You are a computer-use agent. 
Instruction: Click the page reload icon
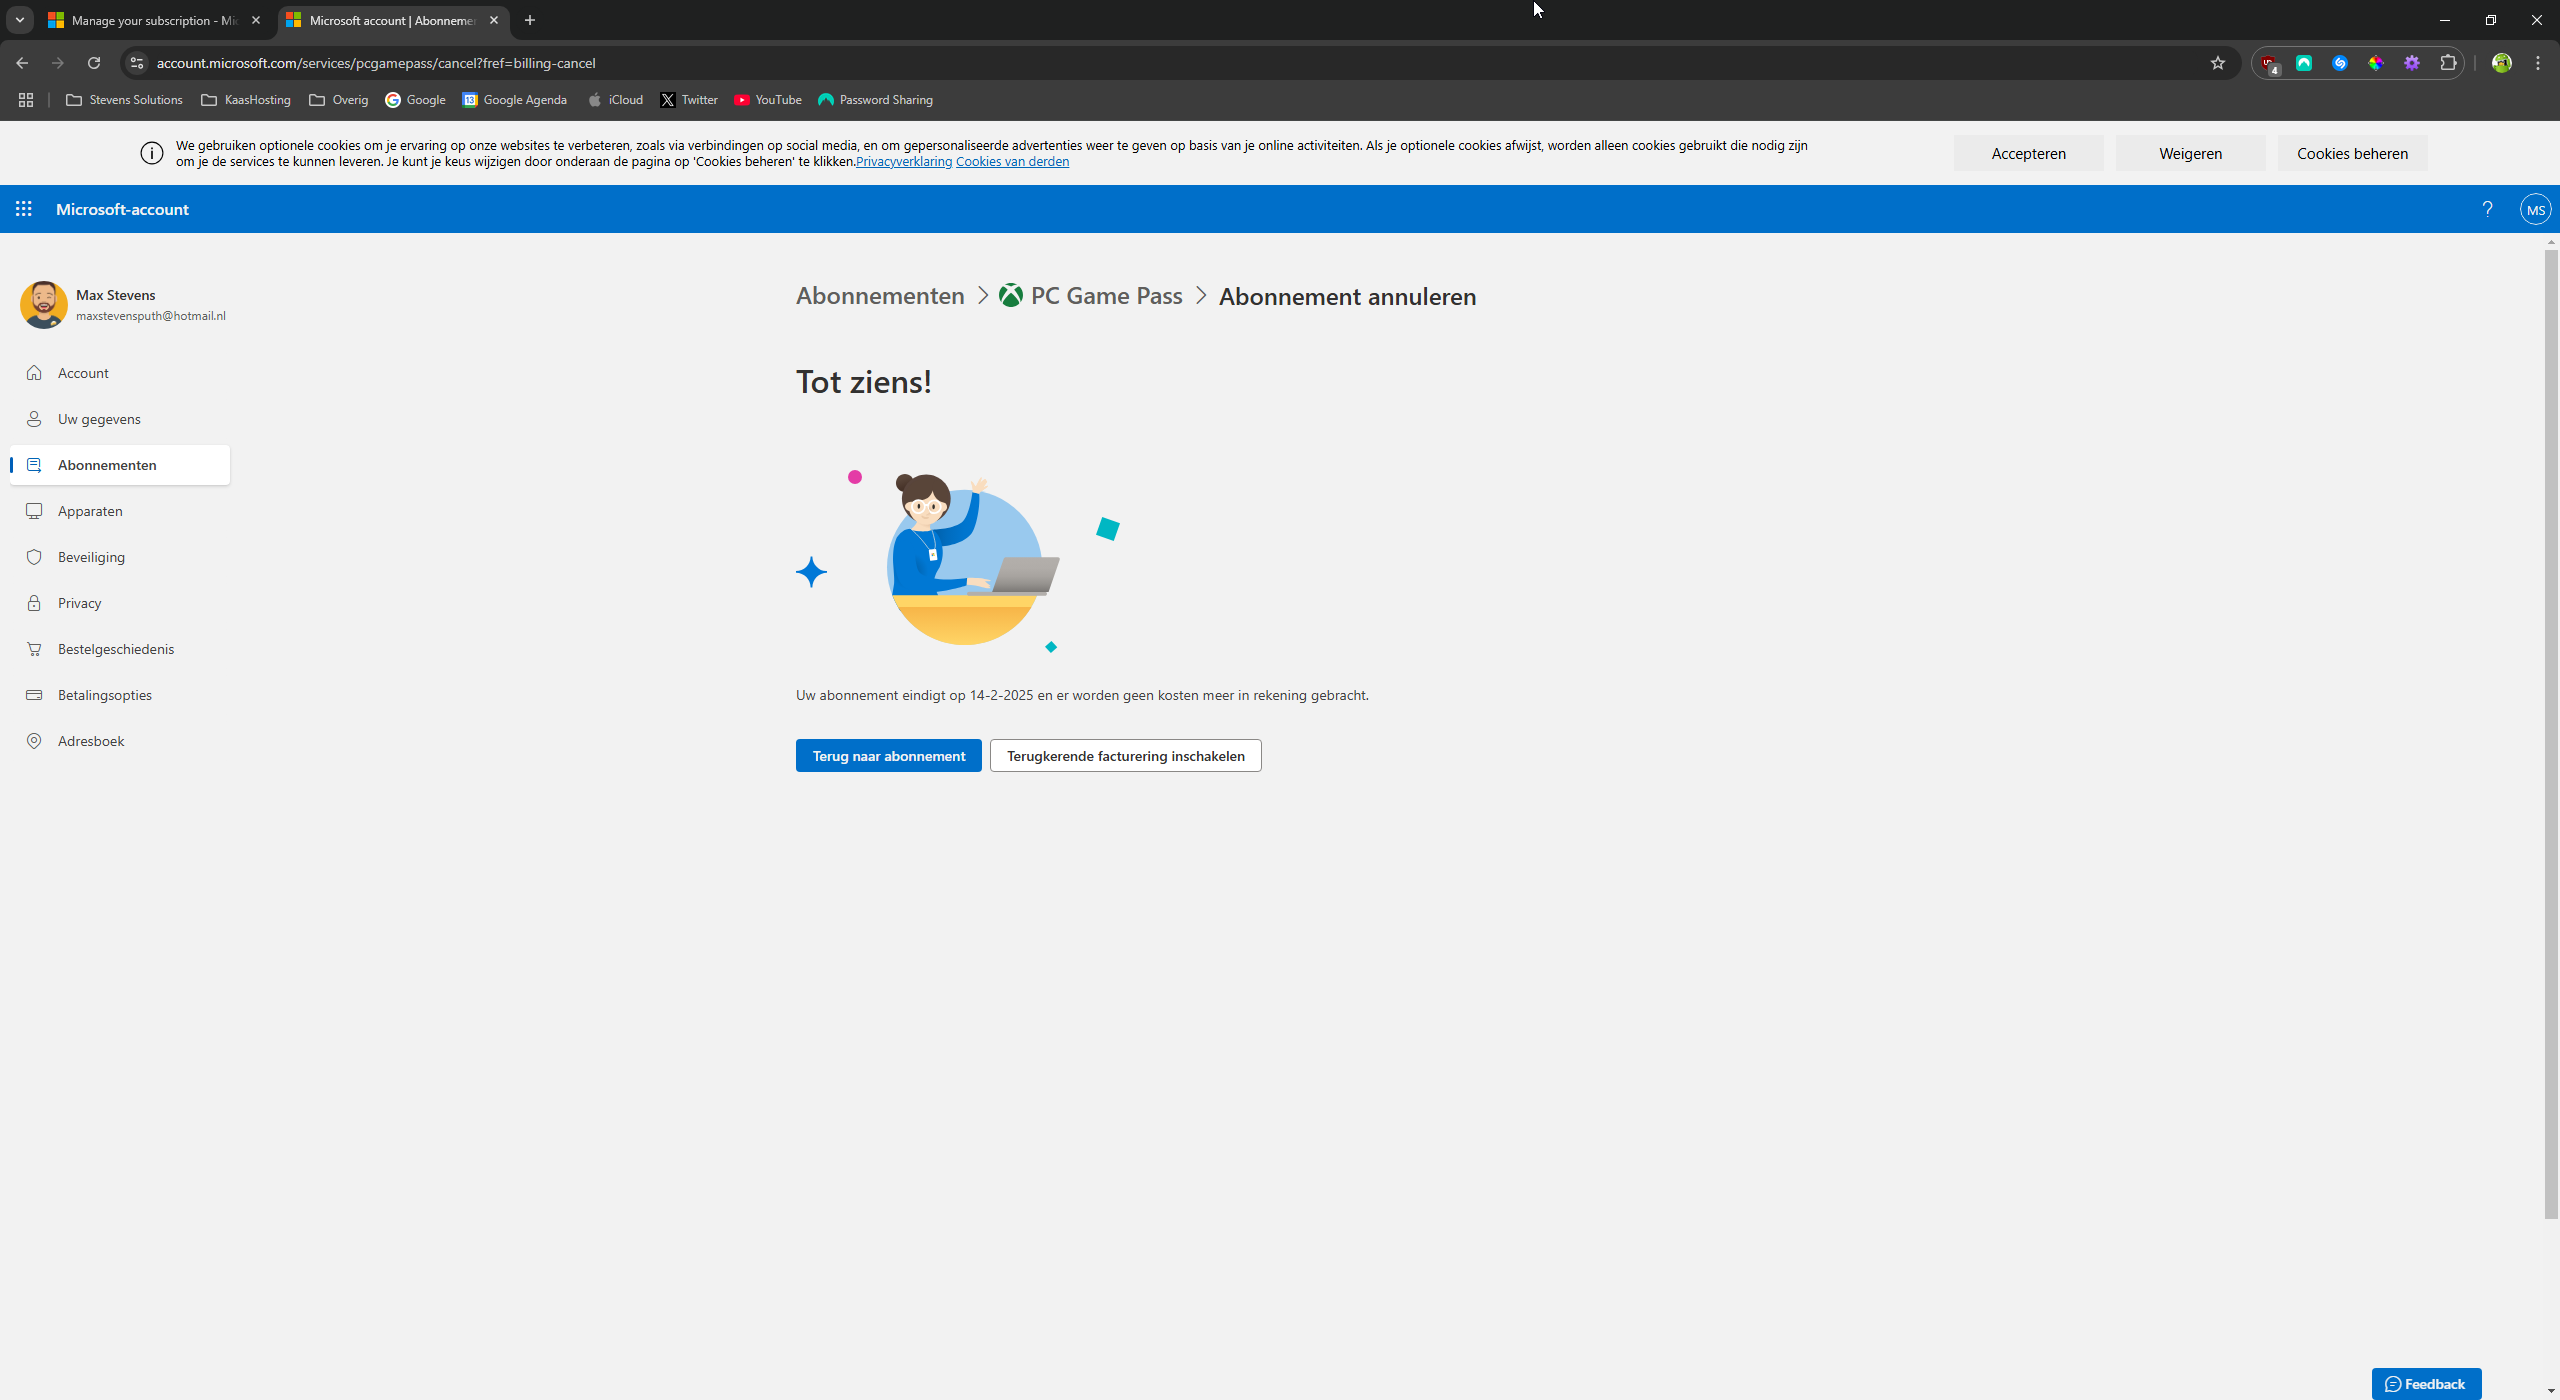click(94, 63)
